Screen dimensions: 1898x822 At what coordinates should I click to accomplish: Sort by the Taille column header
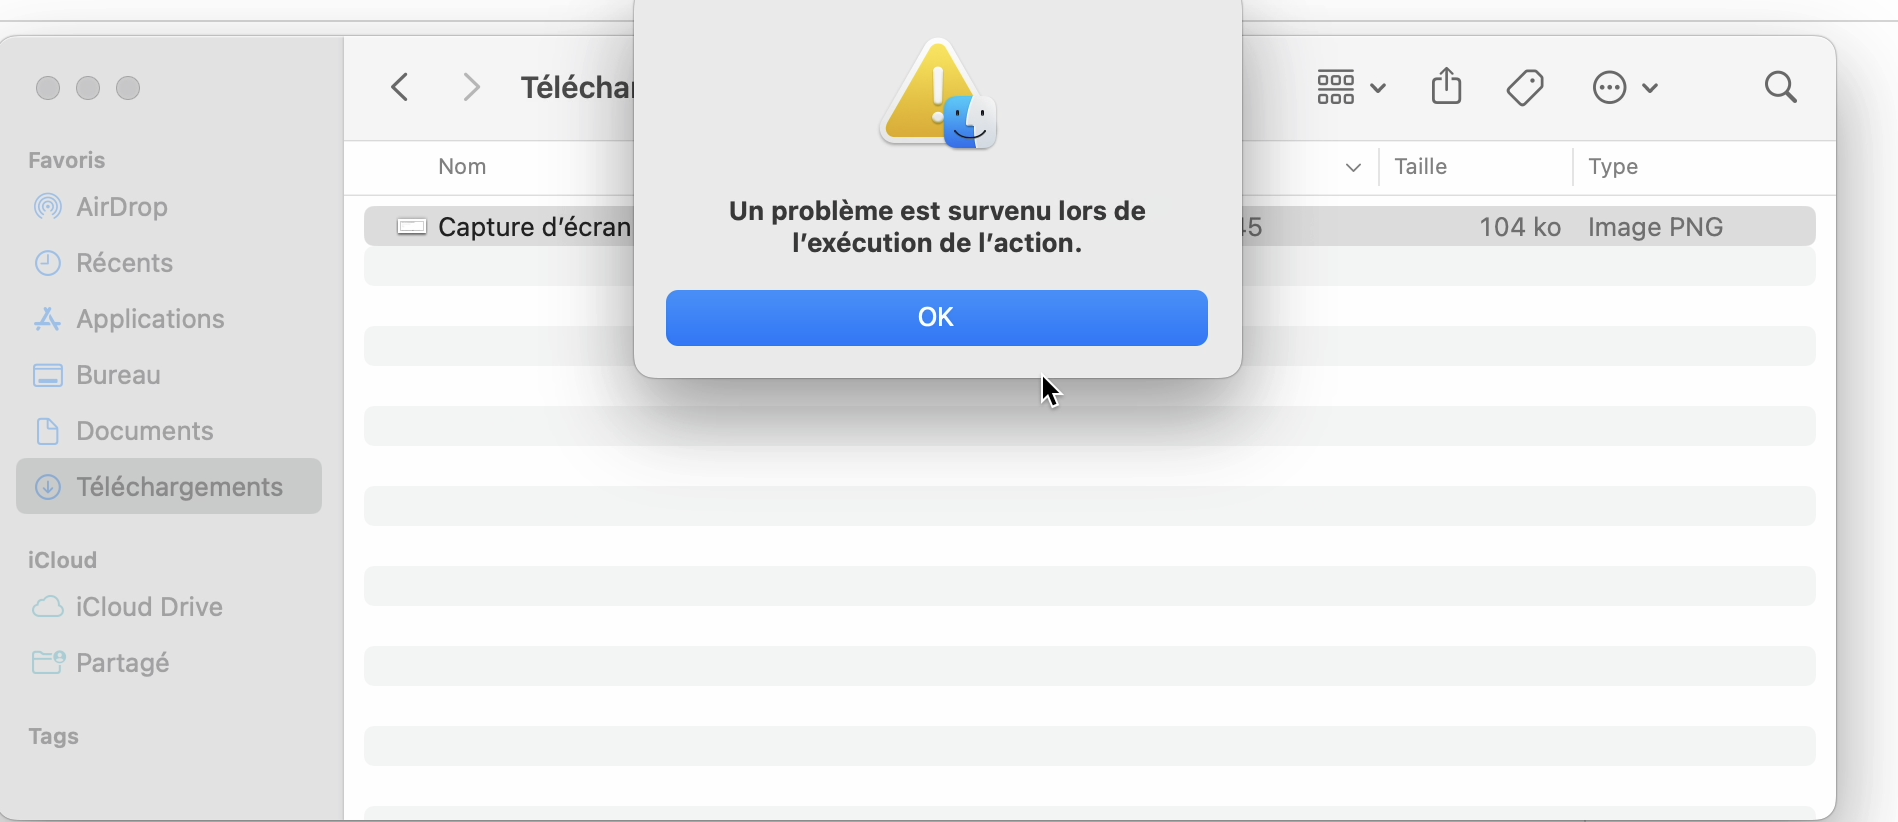pos(1421,167)
